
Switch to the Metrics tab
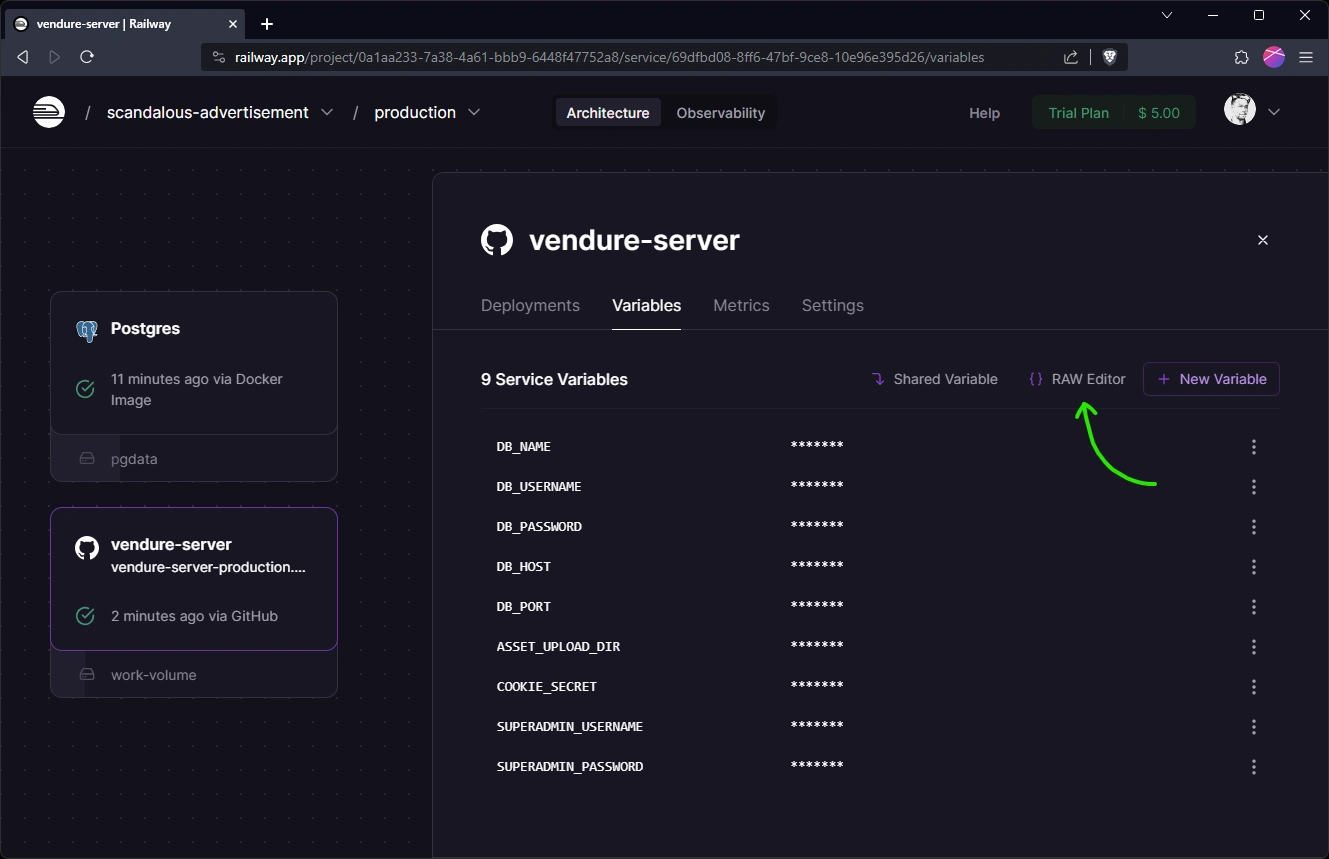pos(741,305)
